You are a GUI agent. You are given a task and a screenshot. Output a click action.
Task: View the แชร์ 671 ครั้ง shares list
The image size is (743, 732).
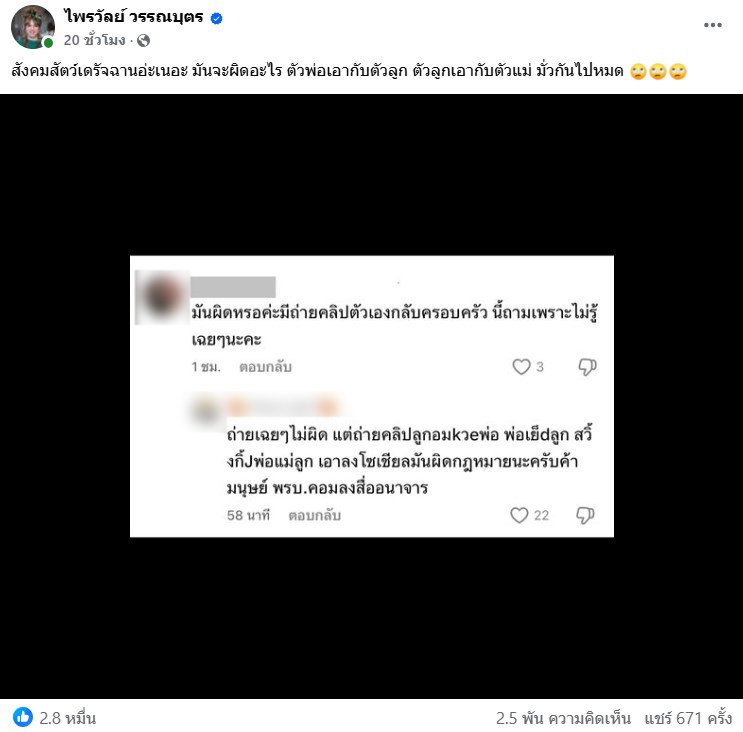pos(688,718)
